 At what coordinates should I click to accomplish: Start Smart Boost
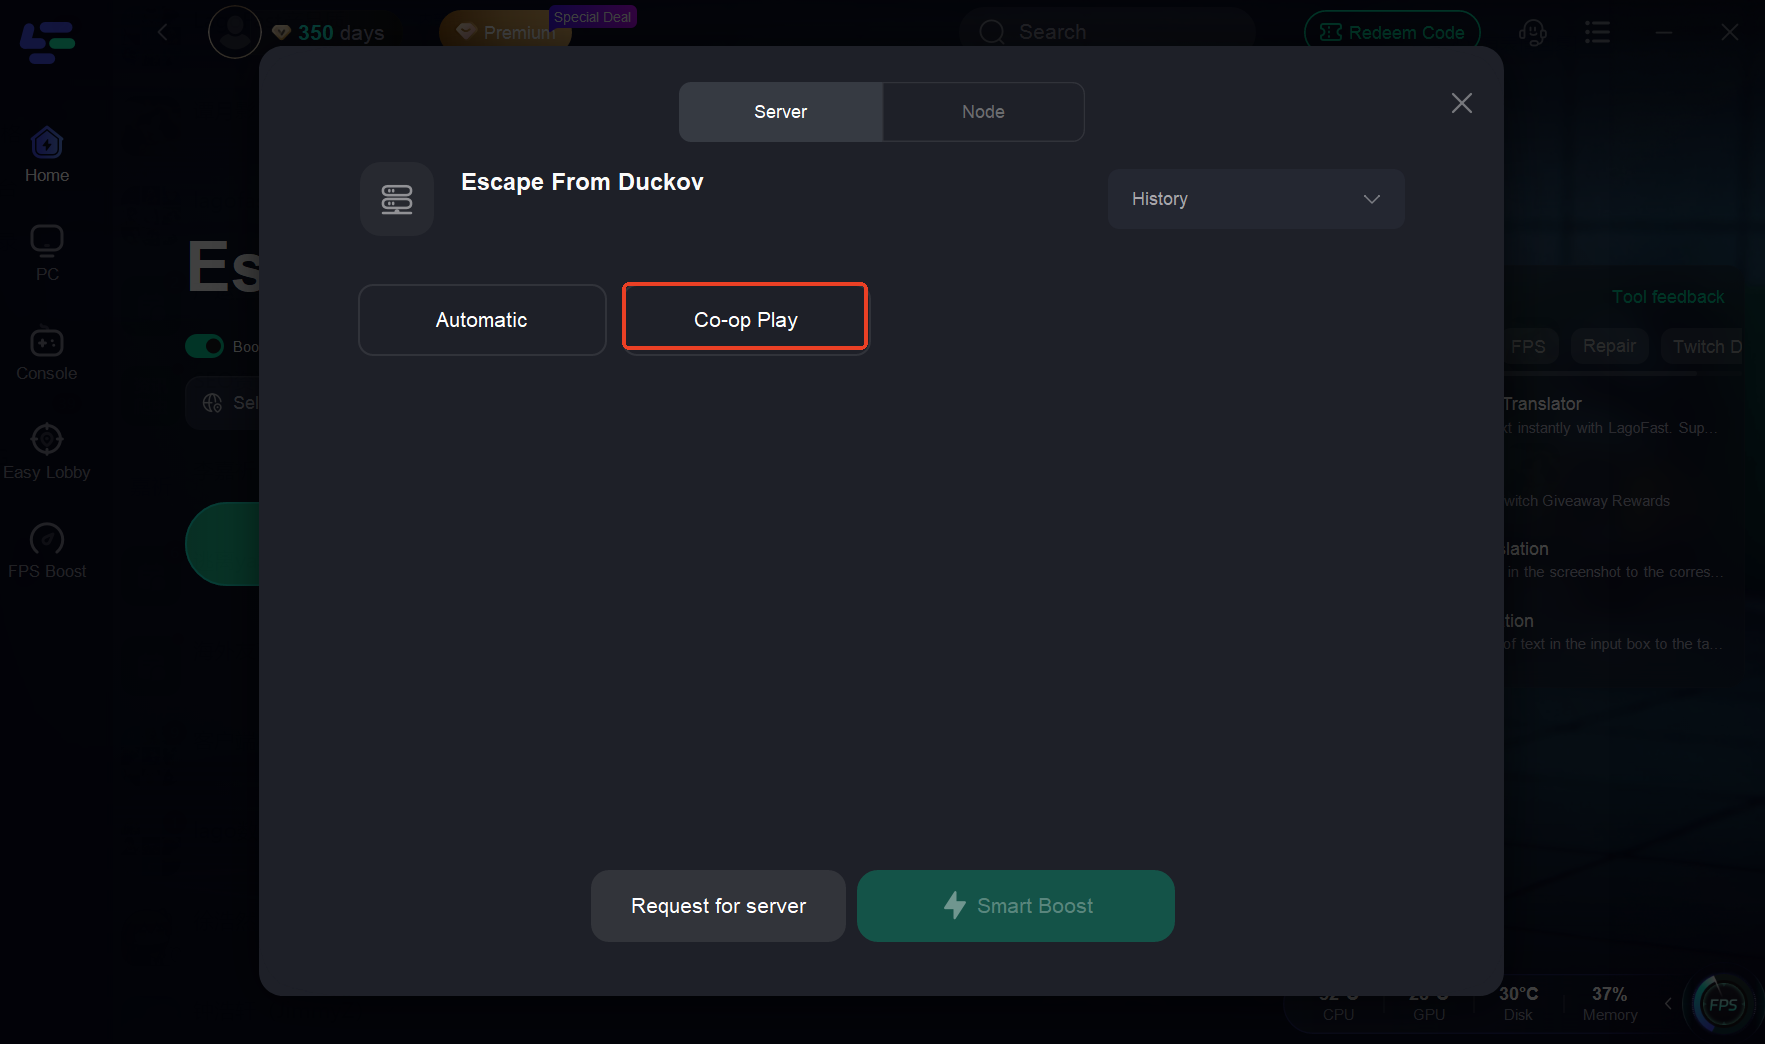(1015, 906)
